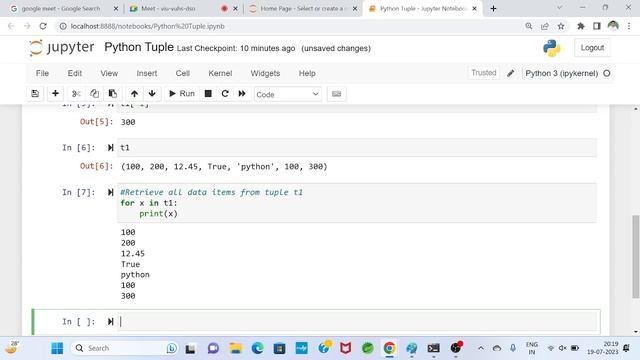The width and height of the screenshot is (640, 360).
Task: Click the t1 code cell In [6]
Action: coord(357,148)
